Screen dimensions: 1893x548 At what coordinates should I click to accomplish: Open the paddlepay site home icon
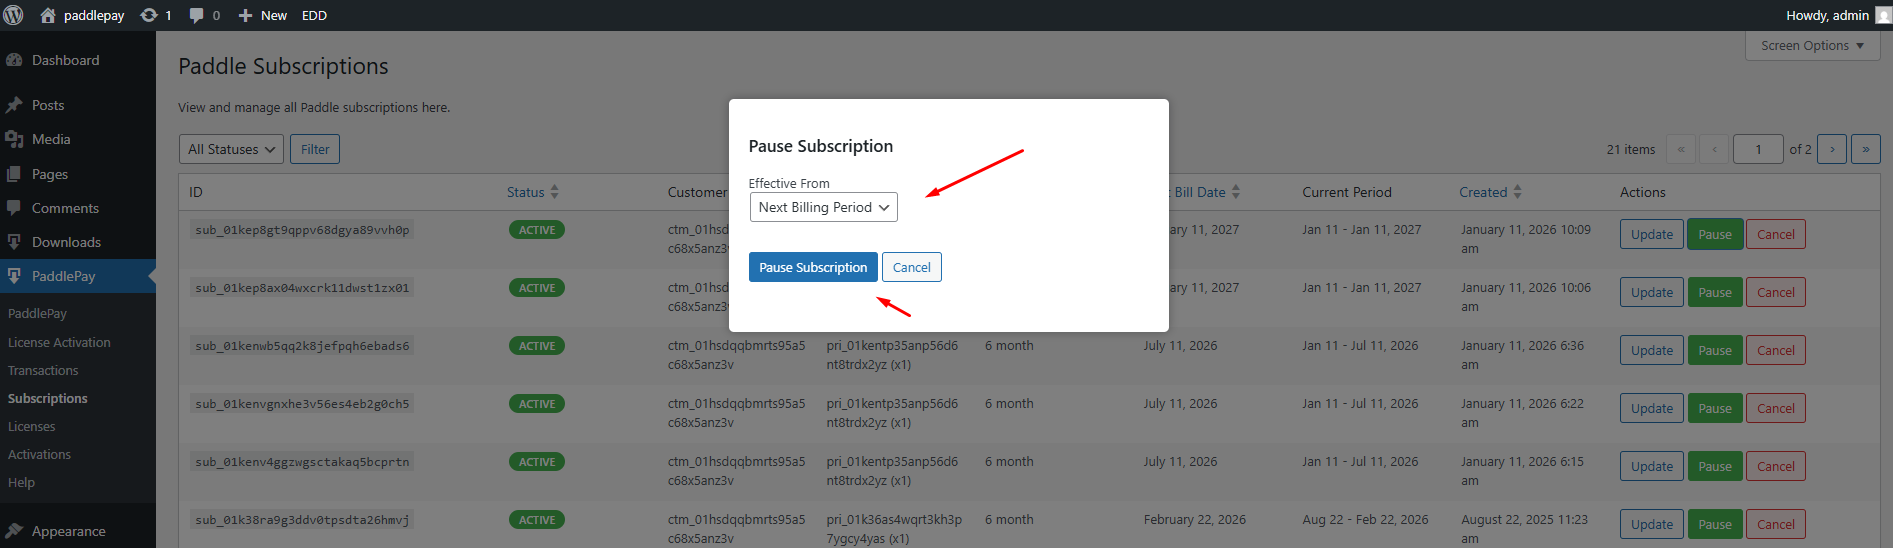(x=47, y=15)
